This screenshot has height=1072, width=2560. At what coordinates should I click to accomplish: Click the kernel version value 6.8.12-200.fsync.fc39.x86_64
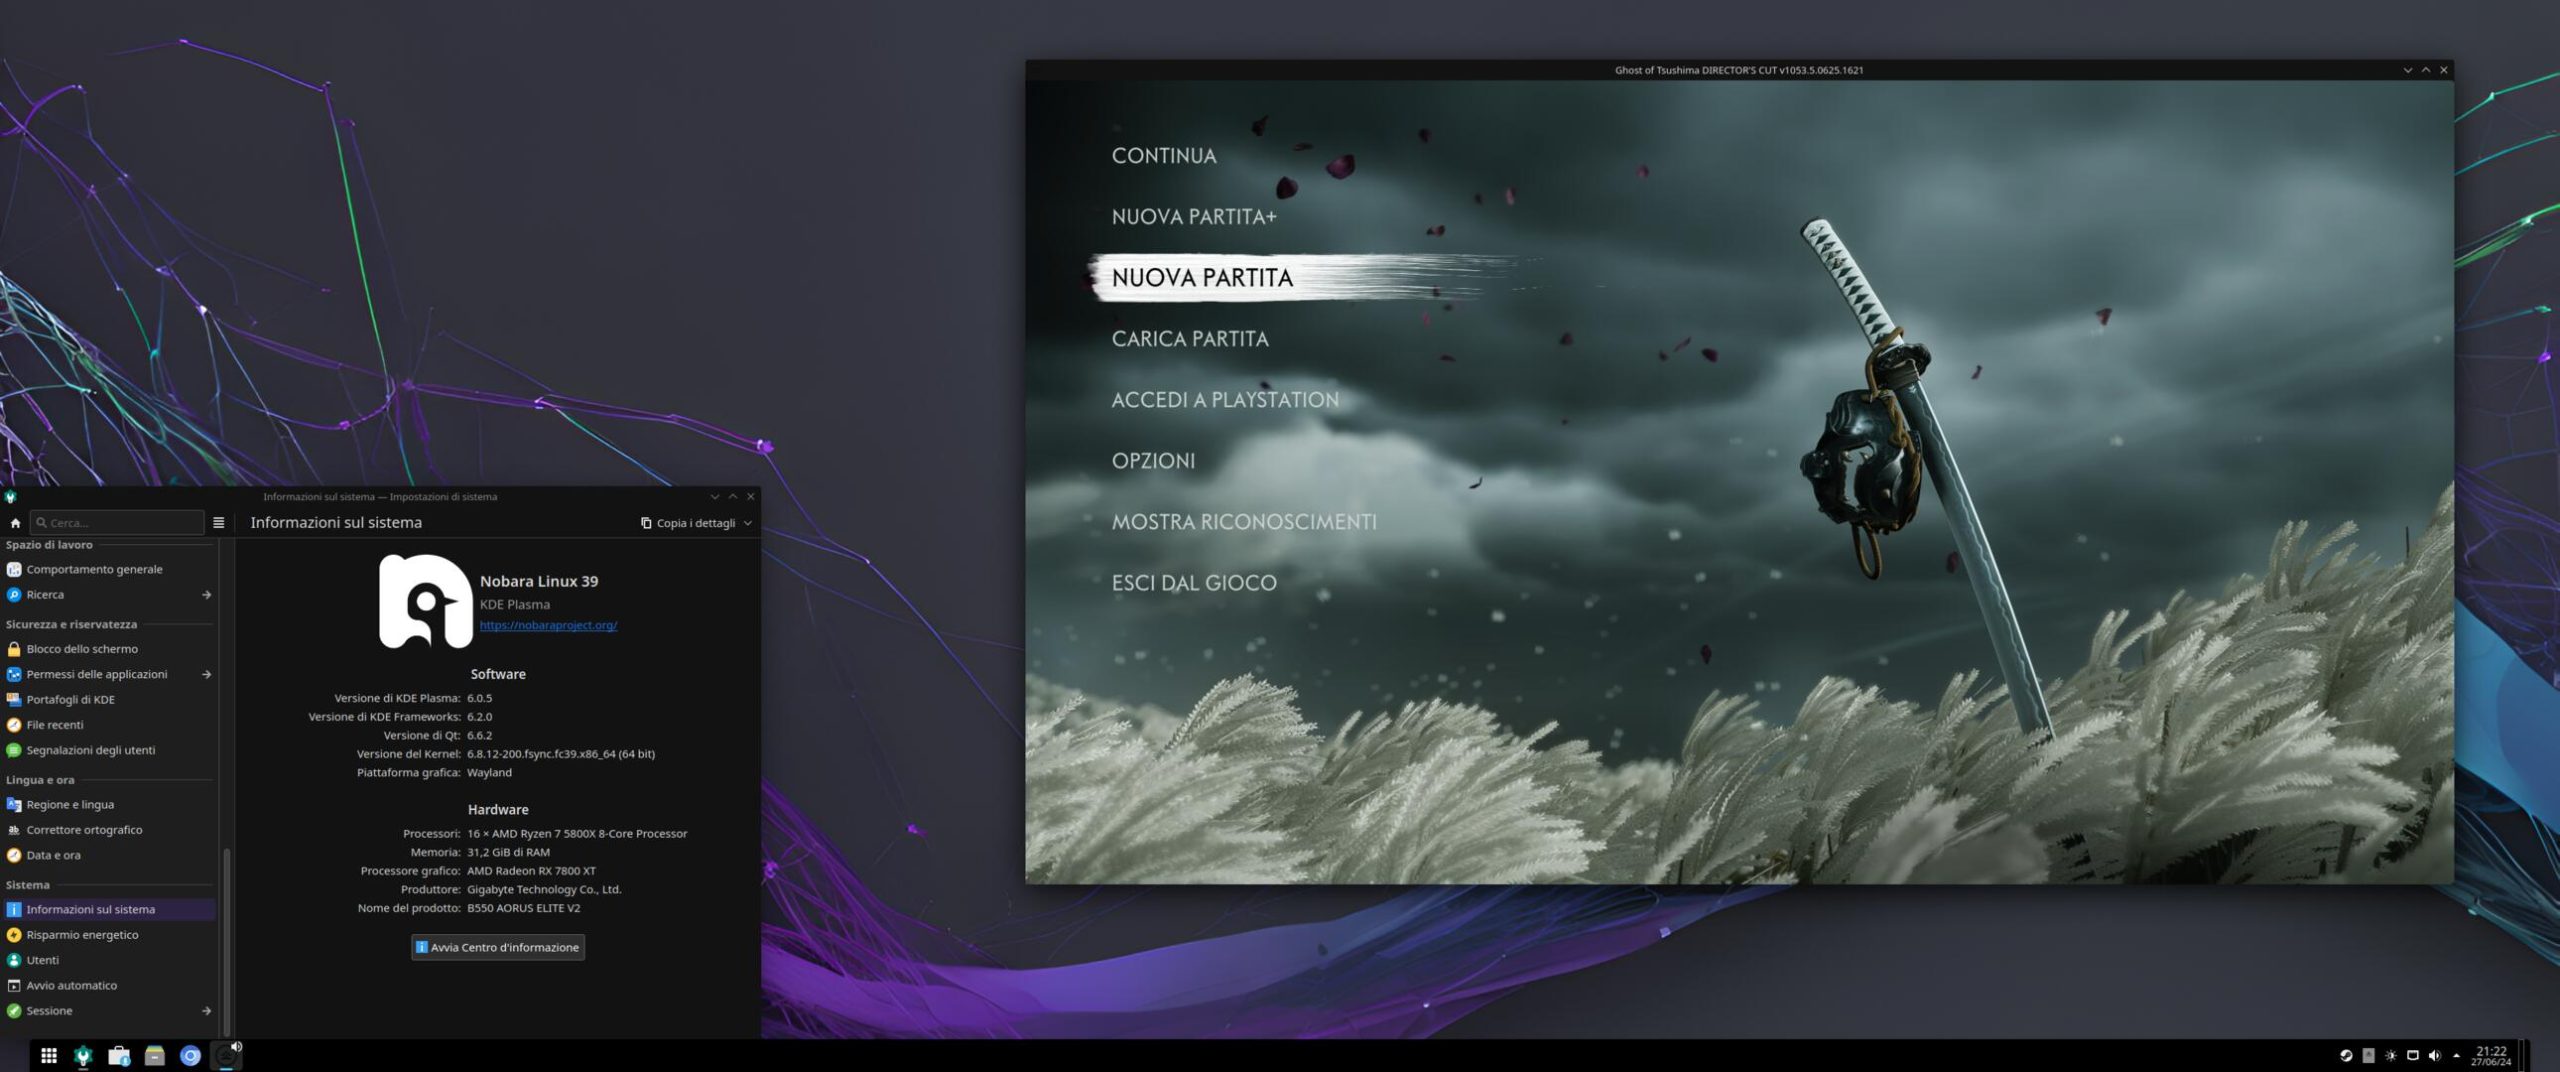point(561,754)
